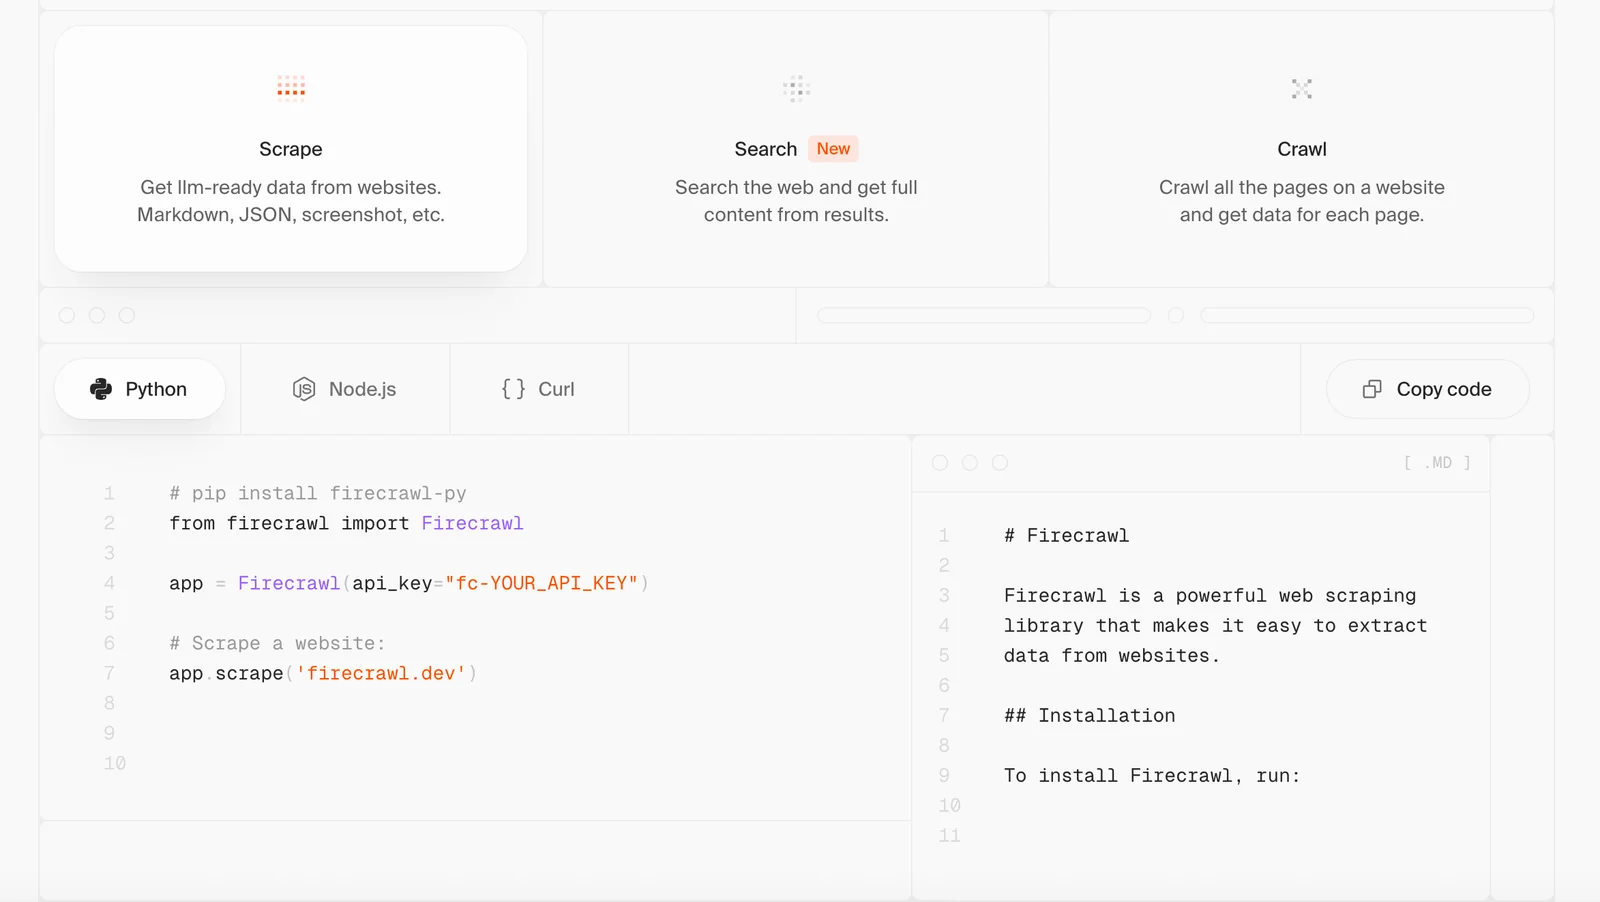Screen dimensions: 1600x902
Task: Click the curly braces Curl icon
Action: tap(513, 389)
